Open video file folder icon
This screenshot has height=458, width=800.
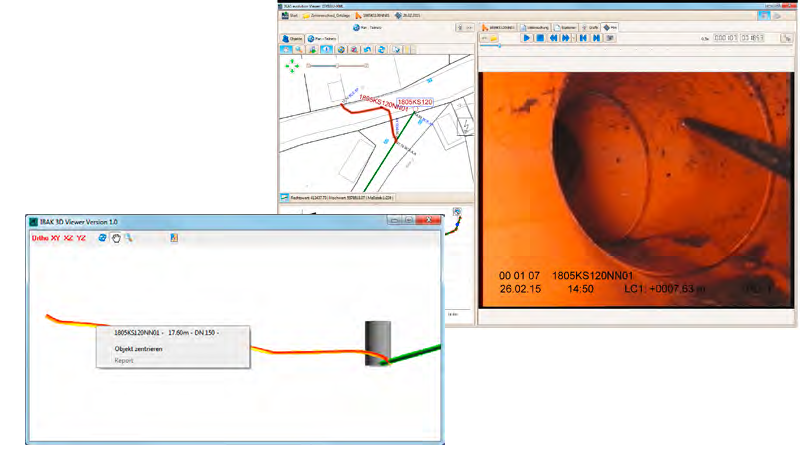point(493,38)
